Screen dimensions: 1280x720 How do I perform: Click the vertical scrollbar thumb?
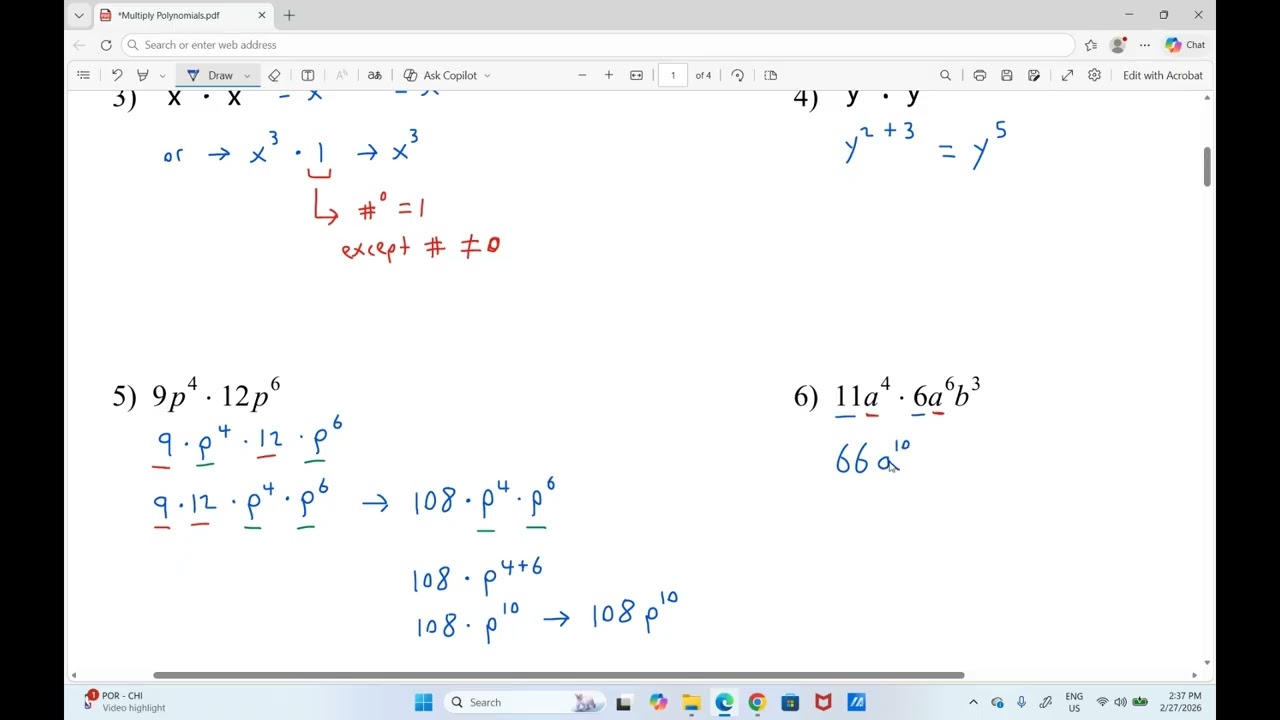point(1207,166)
